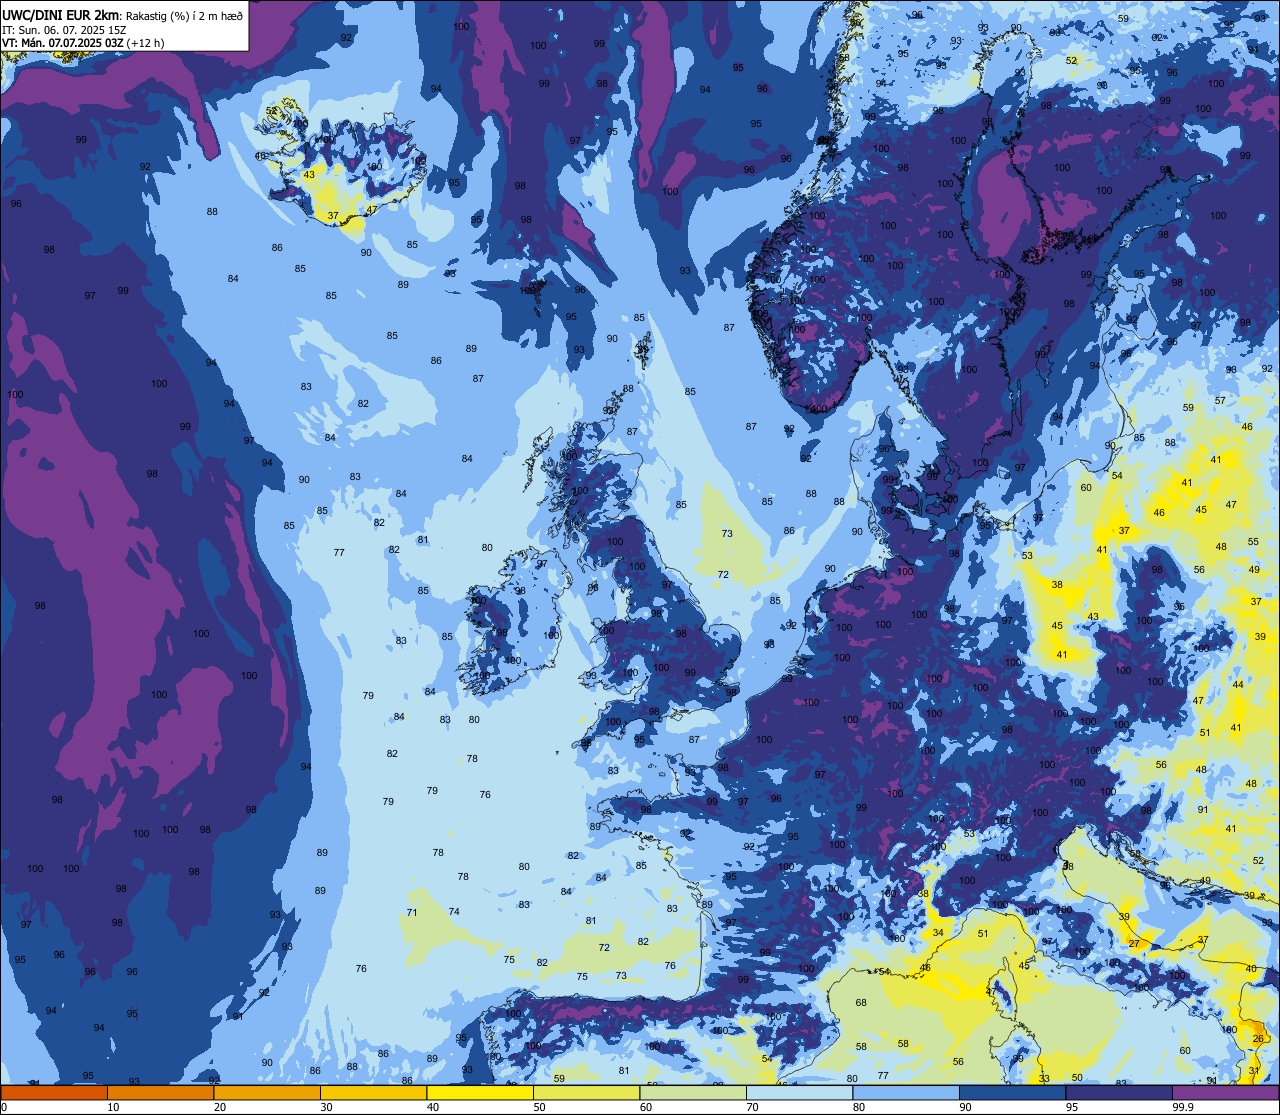Click the humidity value '57' on the map
1280x1115 pixels.
pos(1220,401)
